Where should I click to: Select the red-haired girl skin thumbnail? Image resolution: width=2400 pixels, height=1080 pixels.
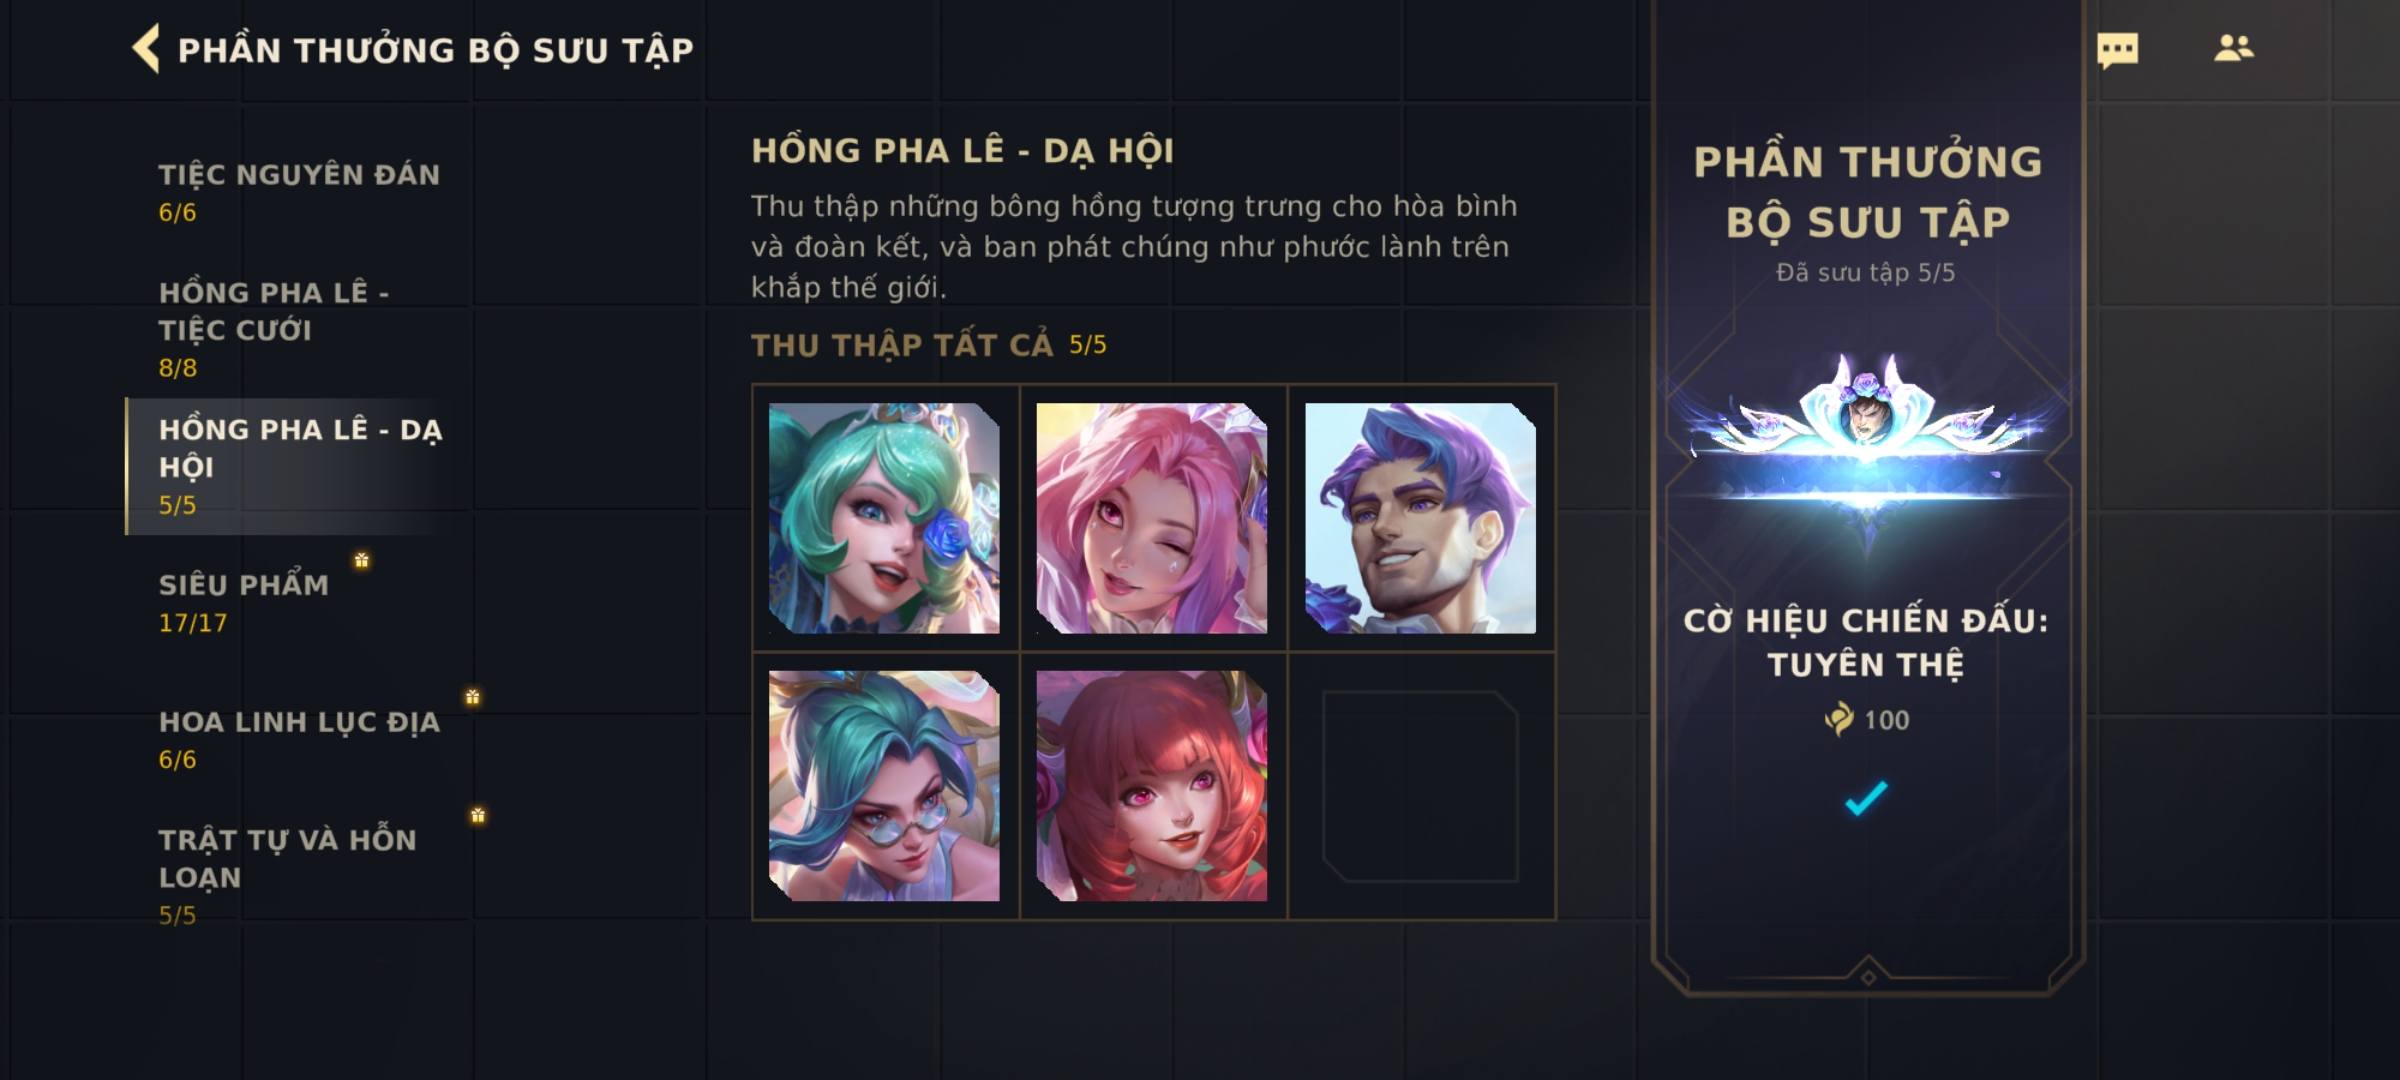coord(1152,786)
